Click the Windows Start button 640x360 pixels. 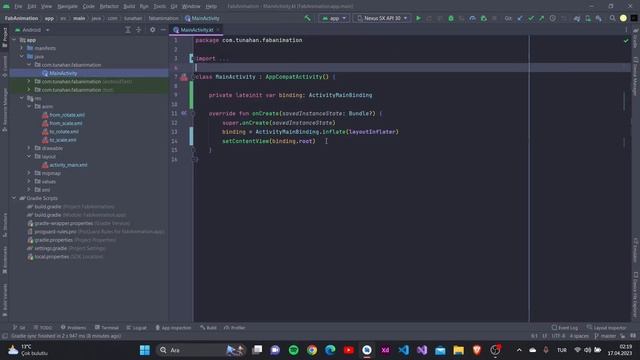coord(144,350)
